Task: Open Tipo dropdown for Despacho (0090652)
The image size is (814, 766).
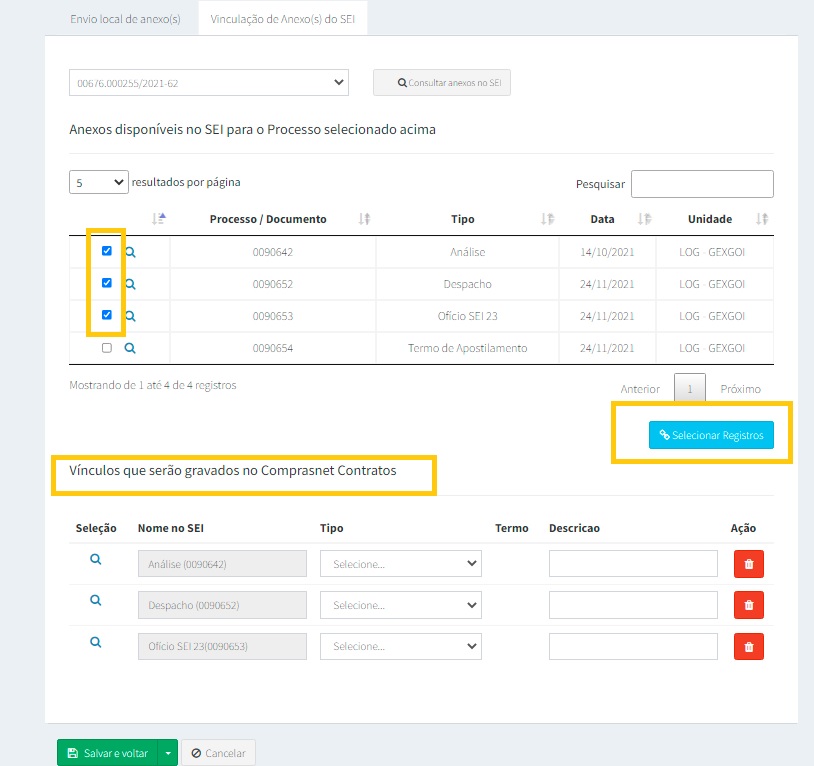Action: [401, 605]
